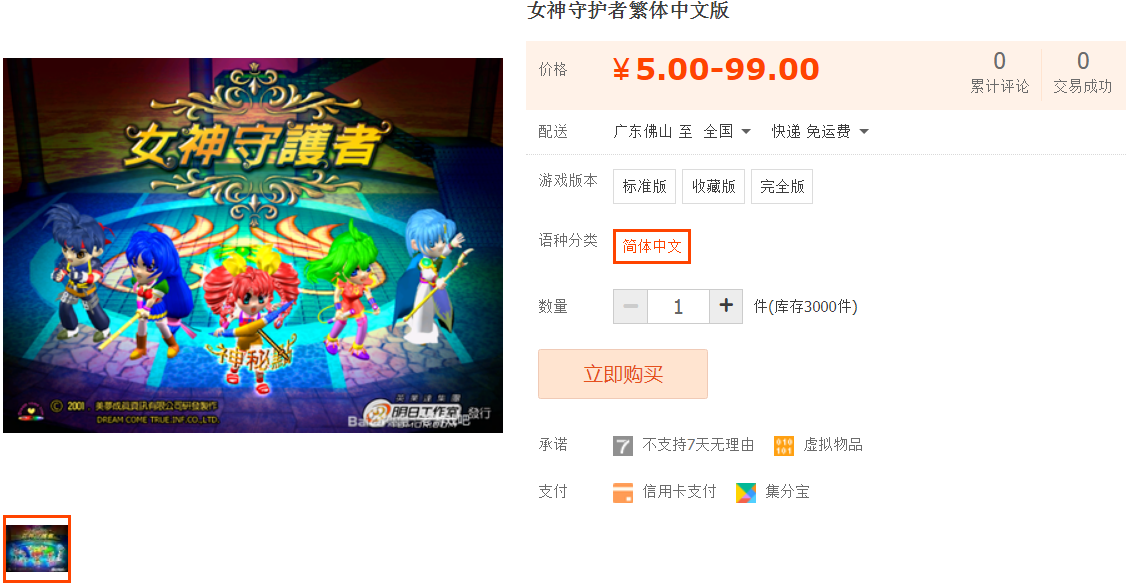
Task: Click the main 女神守護者 product image
Action: [x=253, y=245]
